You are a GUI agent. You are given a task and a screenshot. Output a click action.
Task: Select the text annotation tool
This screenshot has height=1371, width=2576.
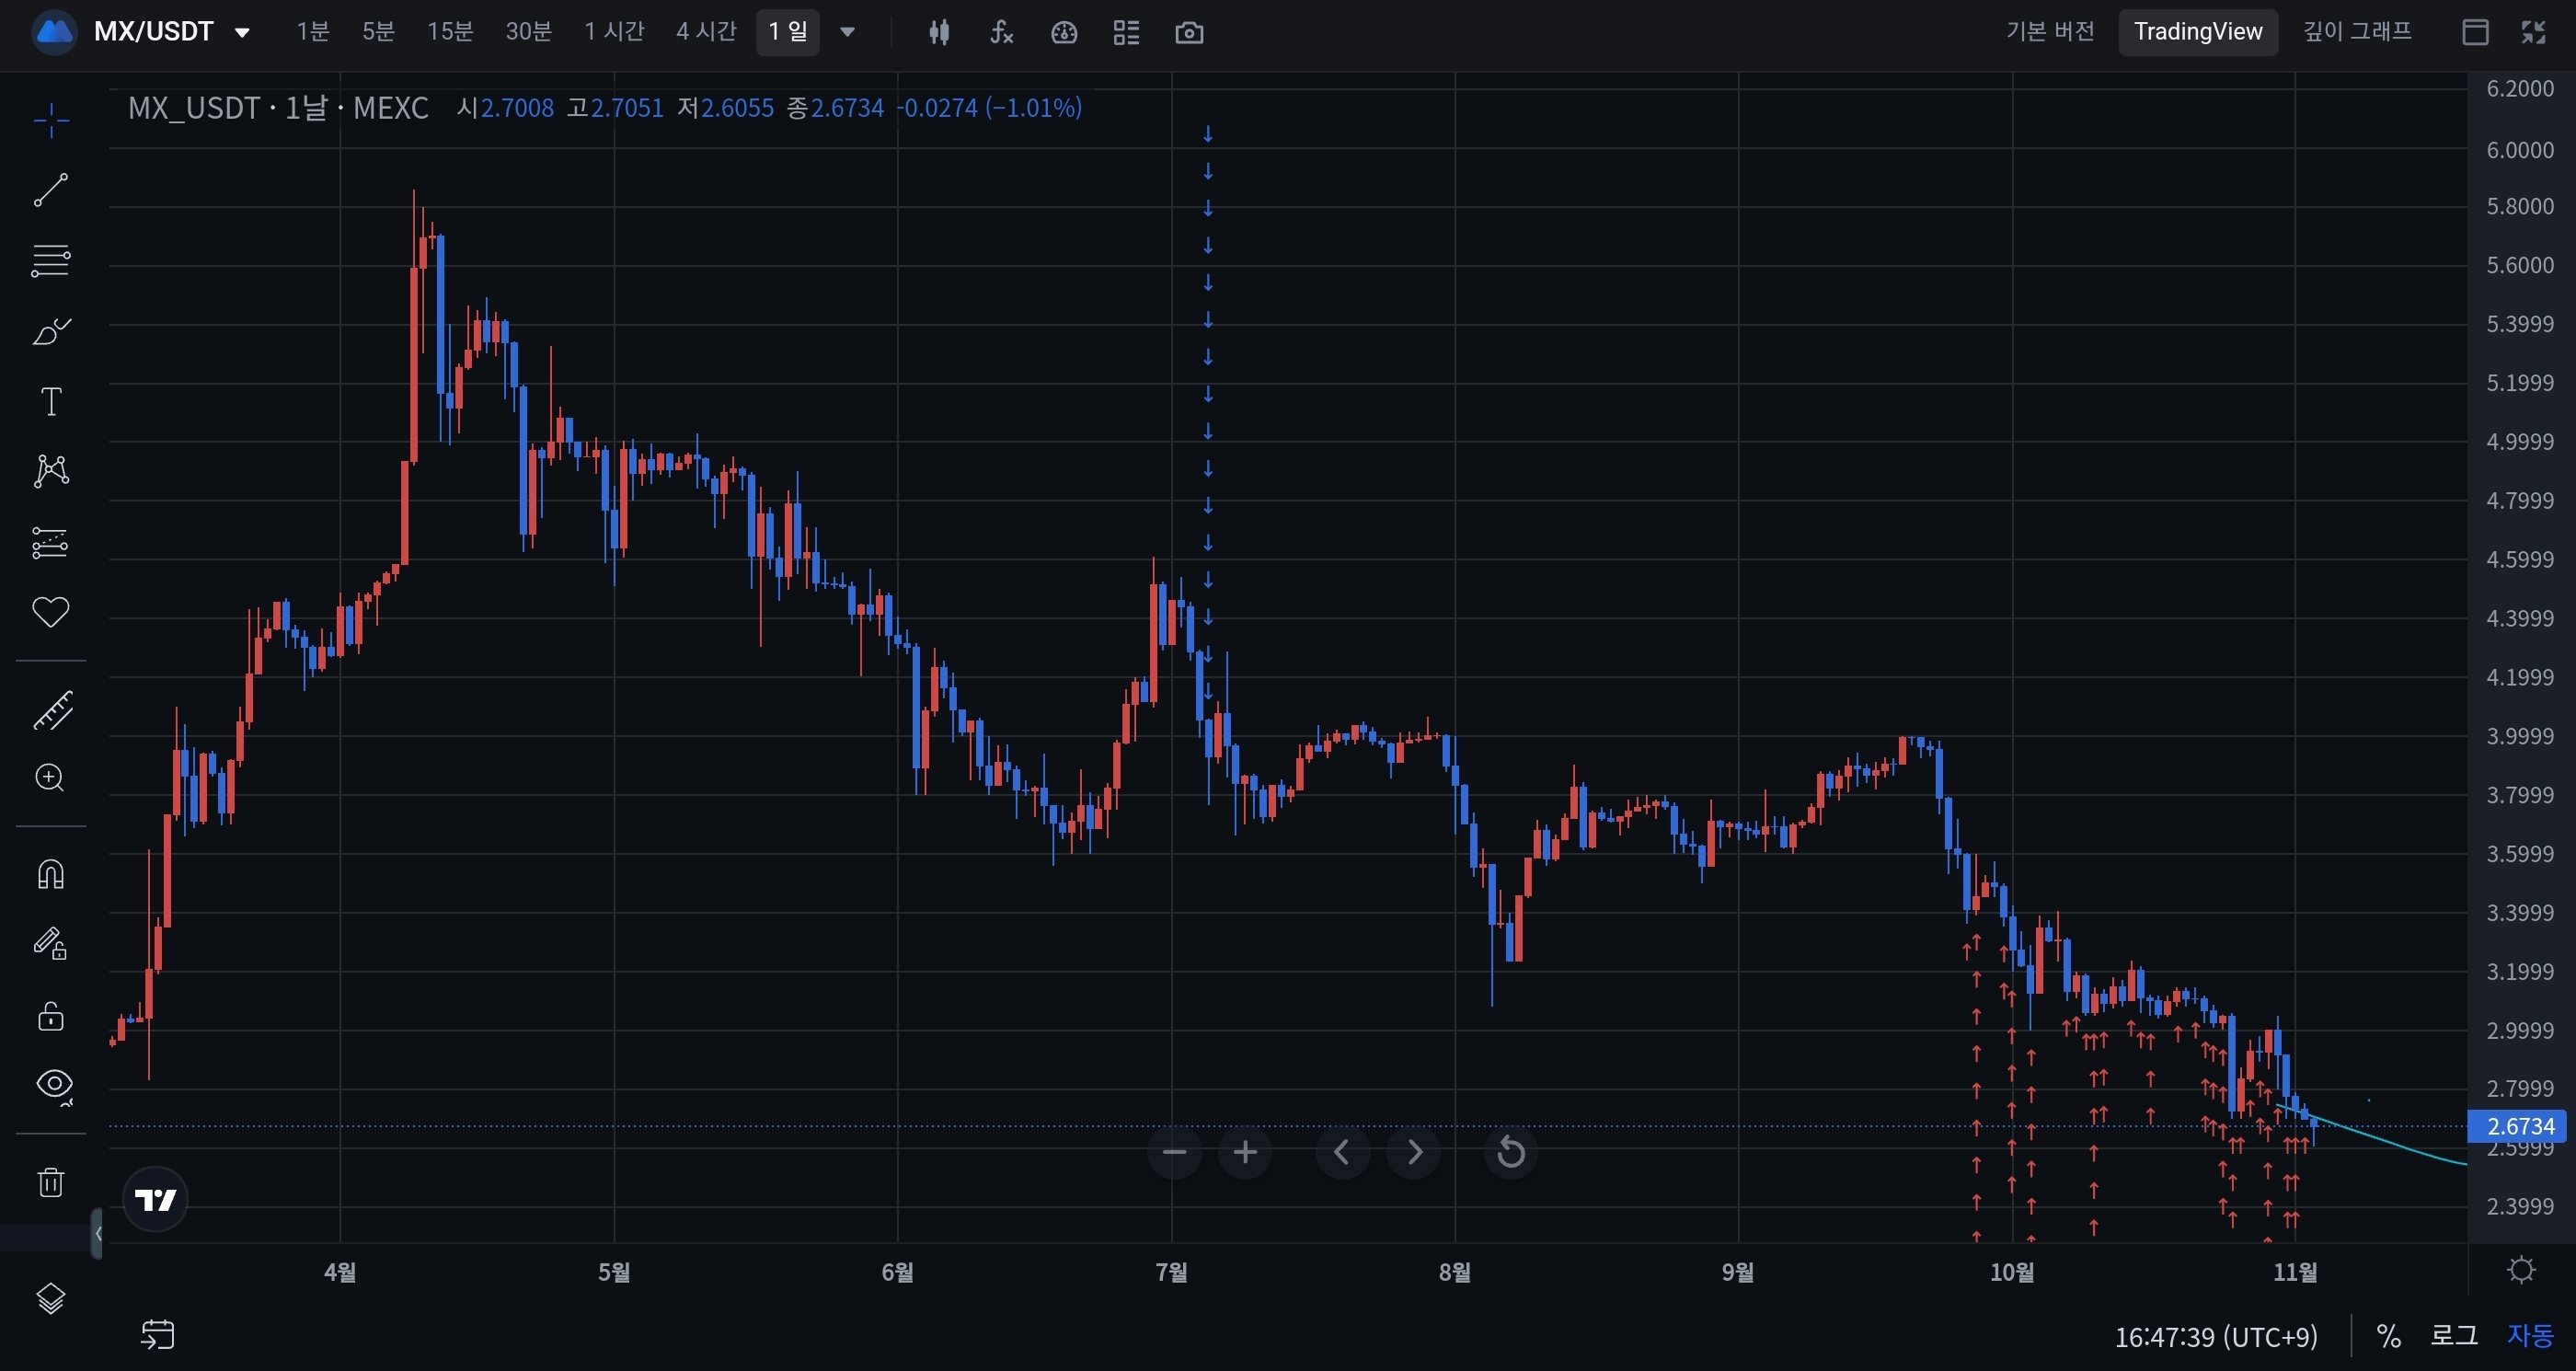pyautogui.click(x=50, y=402)
